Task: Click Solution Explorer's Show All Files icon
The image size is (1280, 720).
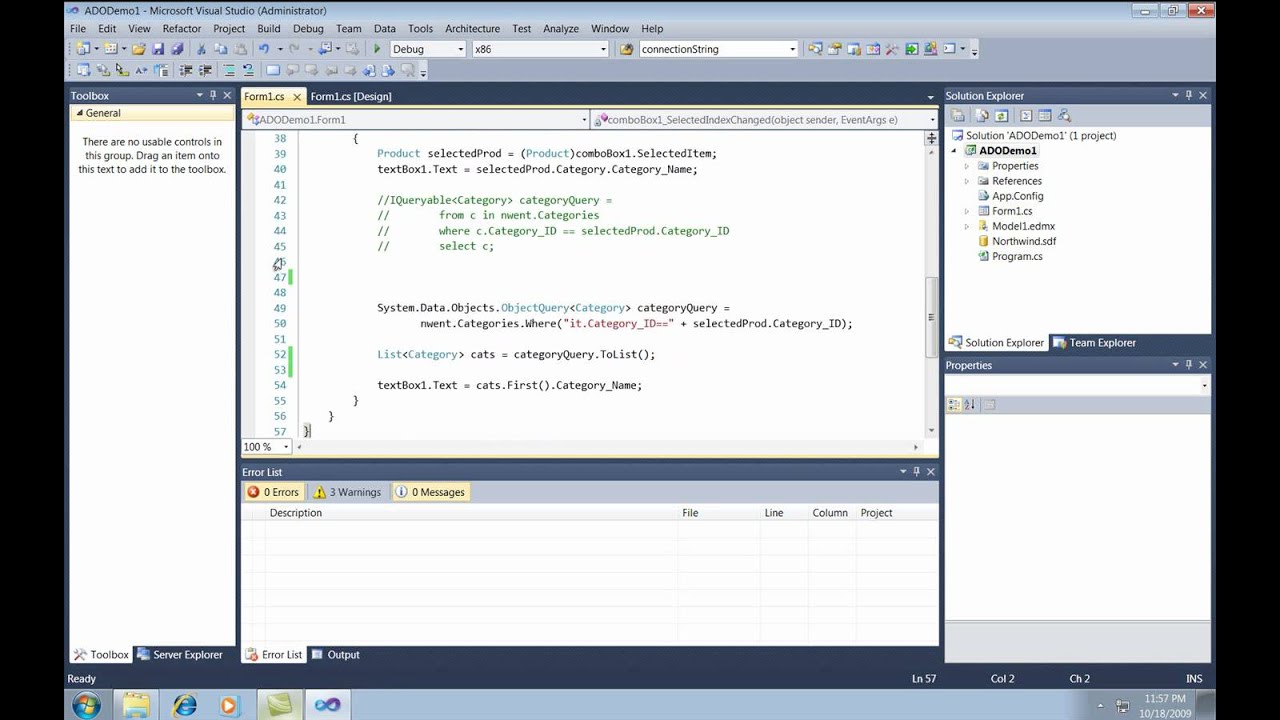Action: coord(982,116)
